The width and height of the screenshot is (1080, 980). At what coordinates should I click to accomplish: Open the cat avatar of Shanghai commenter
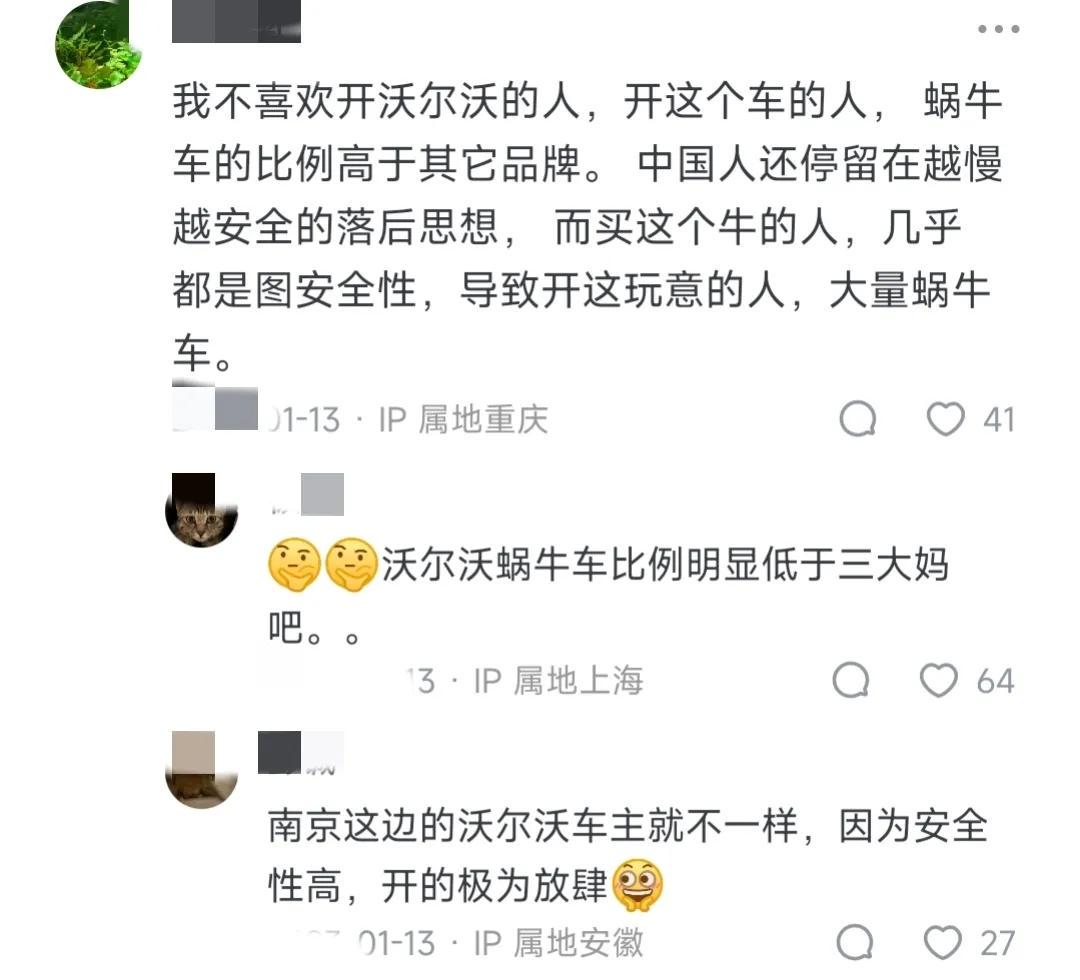point(202,510)
